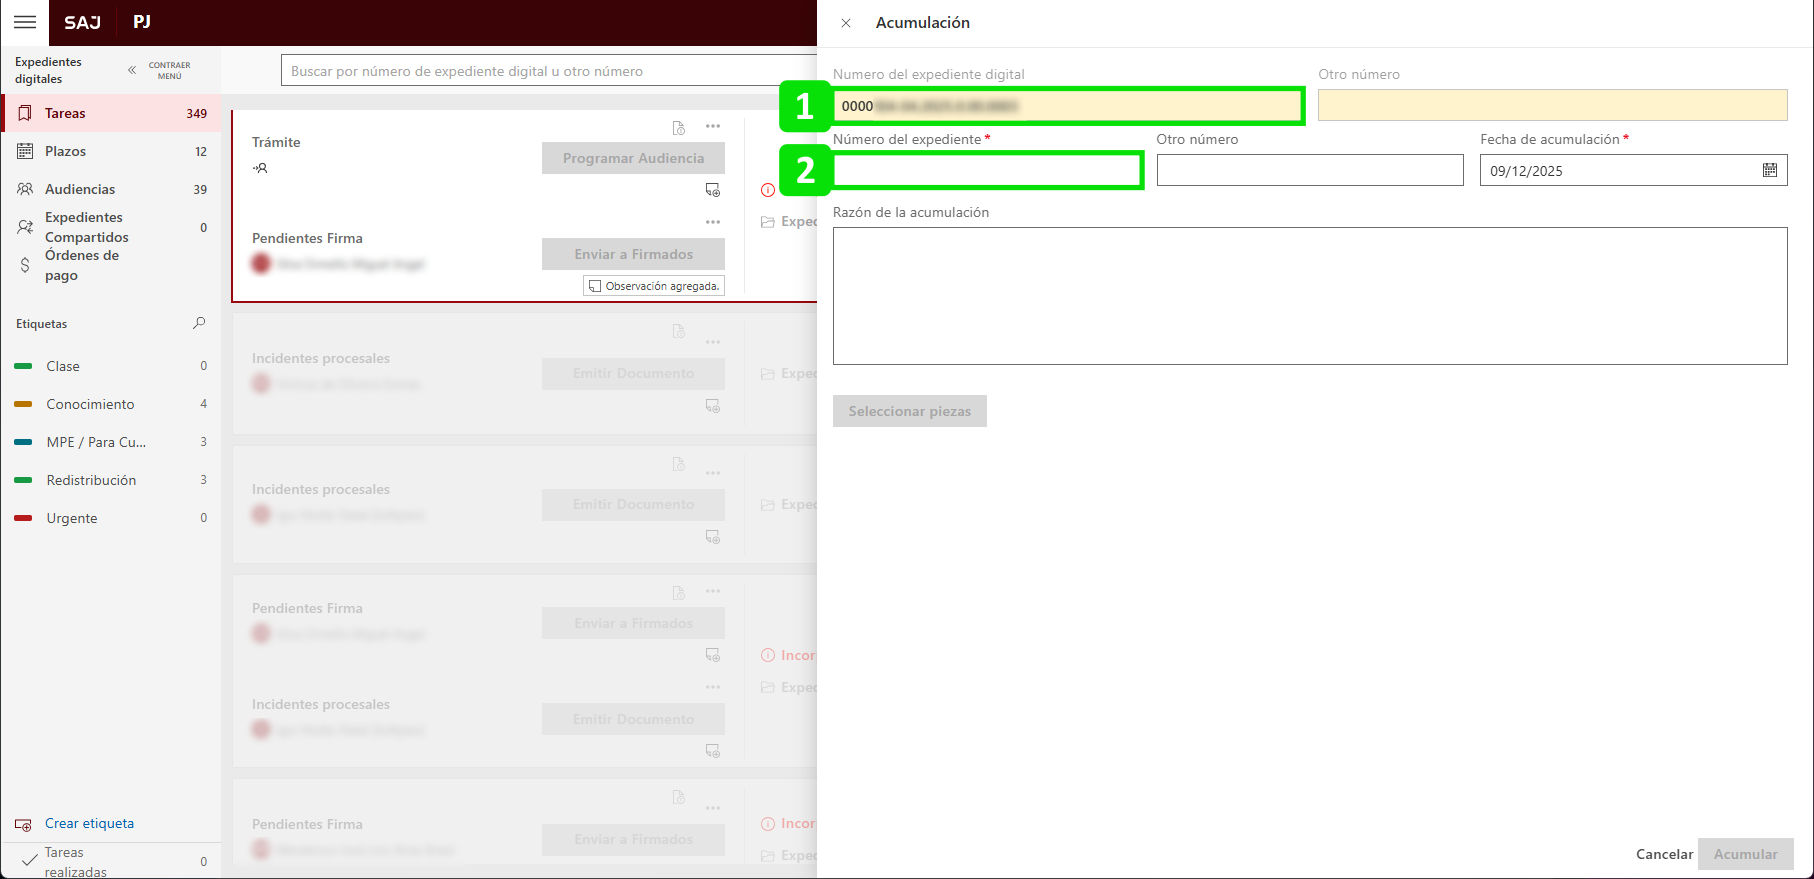This screenshot has height=879, width=1814.
Task: Click the Acumular button
Action: 1745,854
